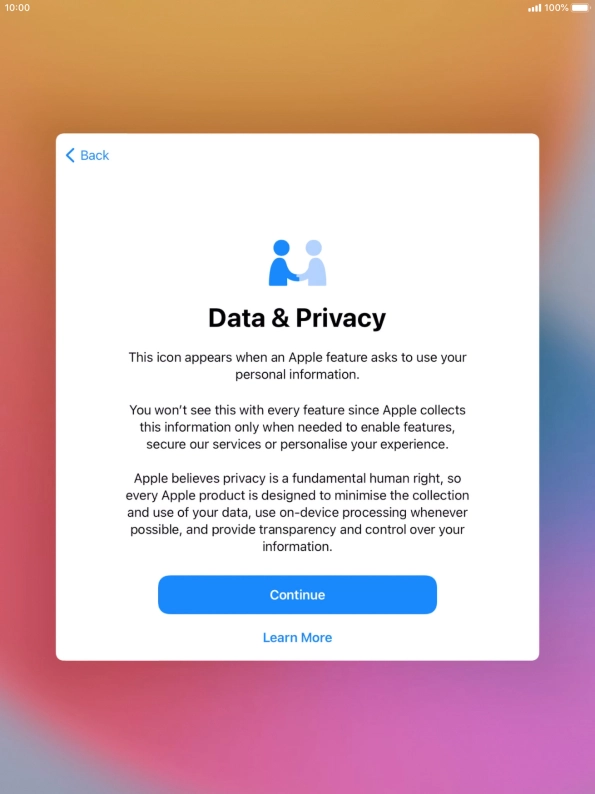Image resolution: width=595 pixels, height=794 pixels.
Task: Click the "This icon appears" paragraph
Action: [x=297, y=366]
